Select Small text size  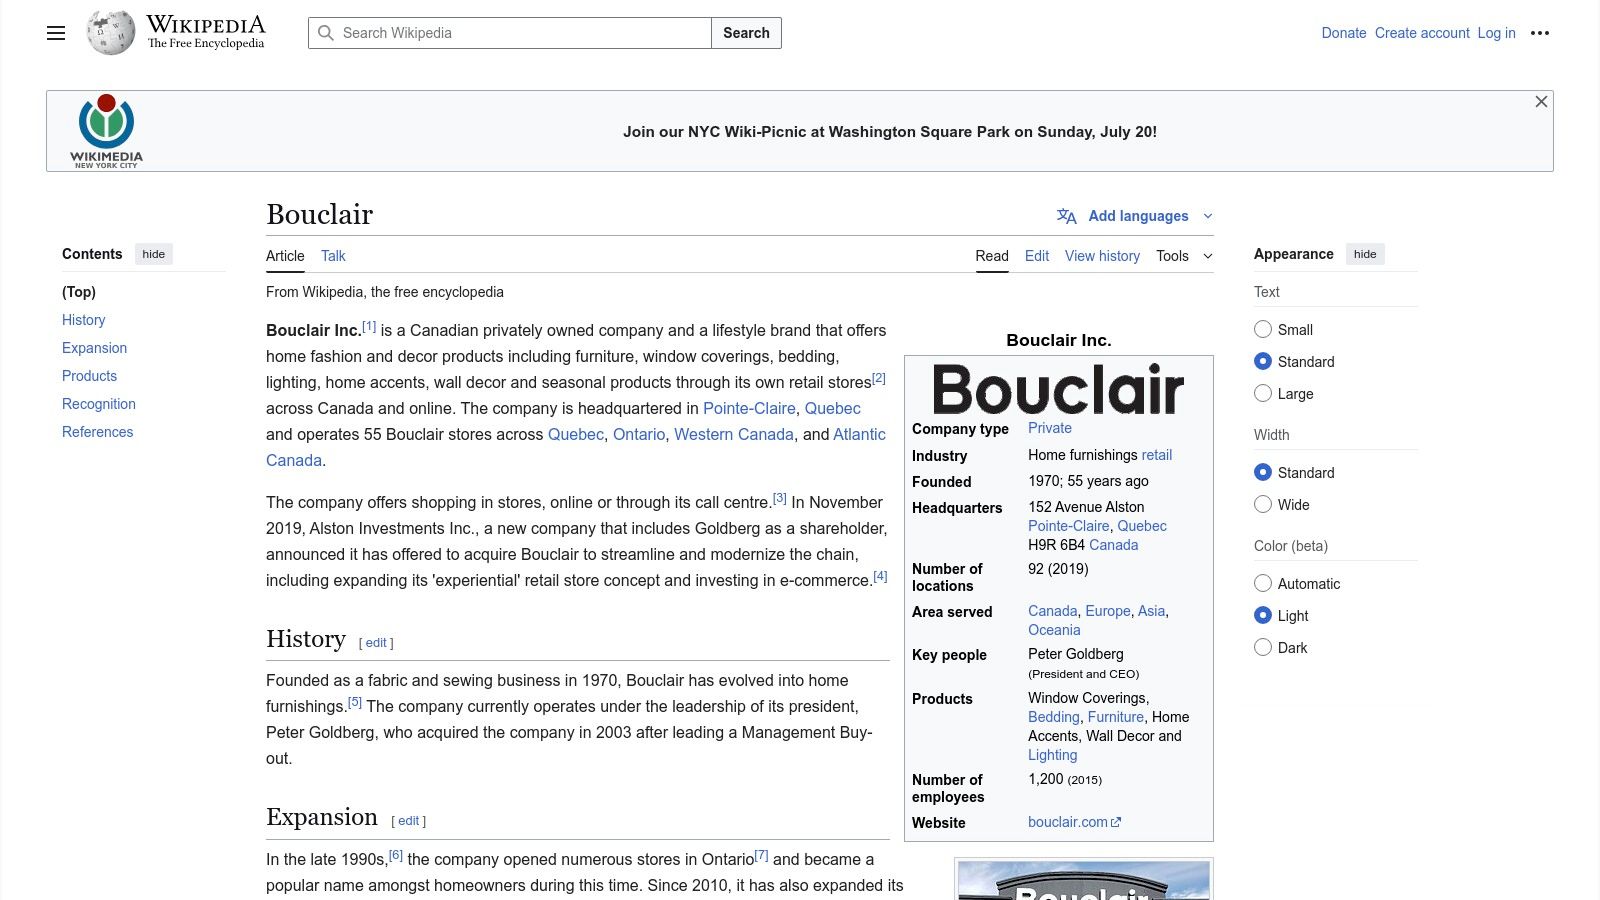point(1263,329)
